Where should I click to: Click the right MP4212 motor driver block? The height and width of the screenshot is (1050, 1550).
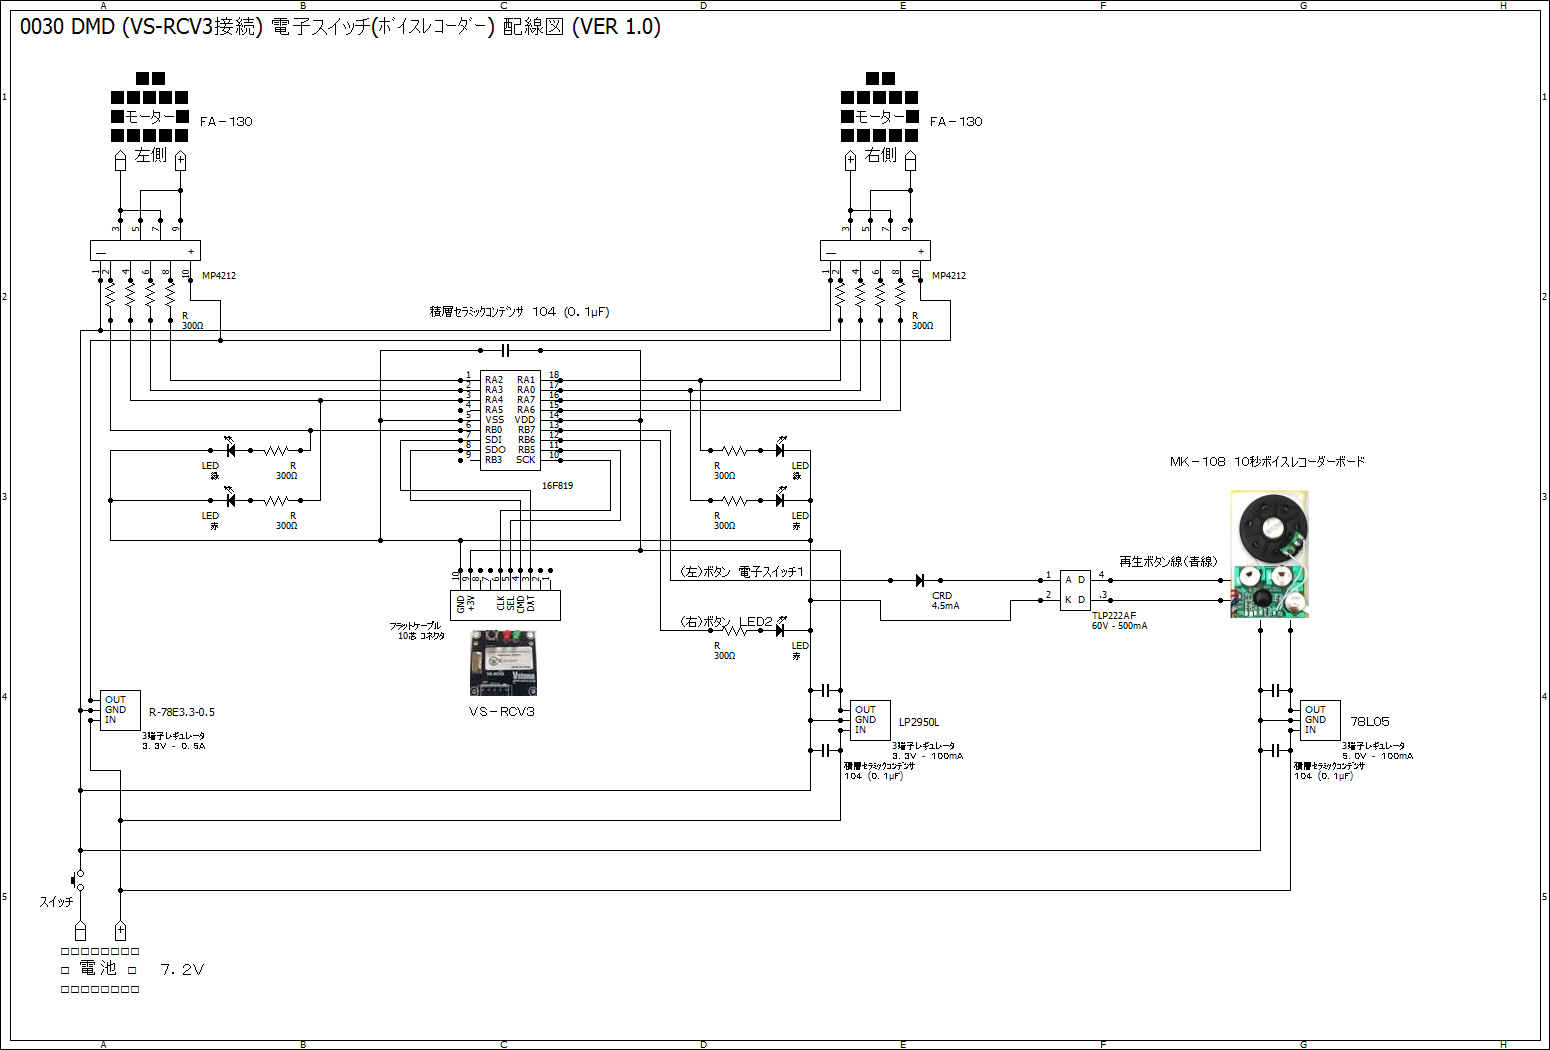[x=875, y=251]
